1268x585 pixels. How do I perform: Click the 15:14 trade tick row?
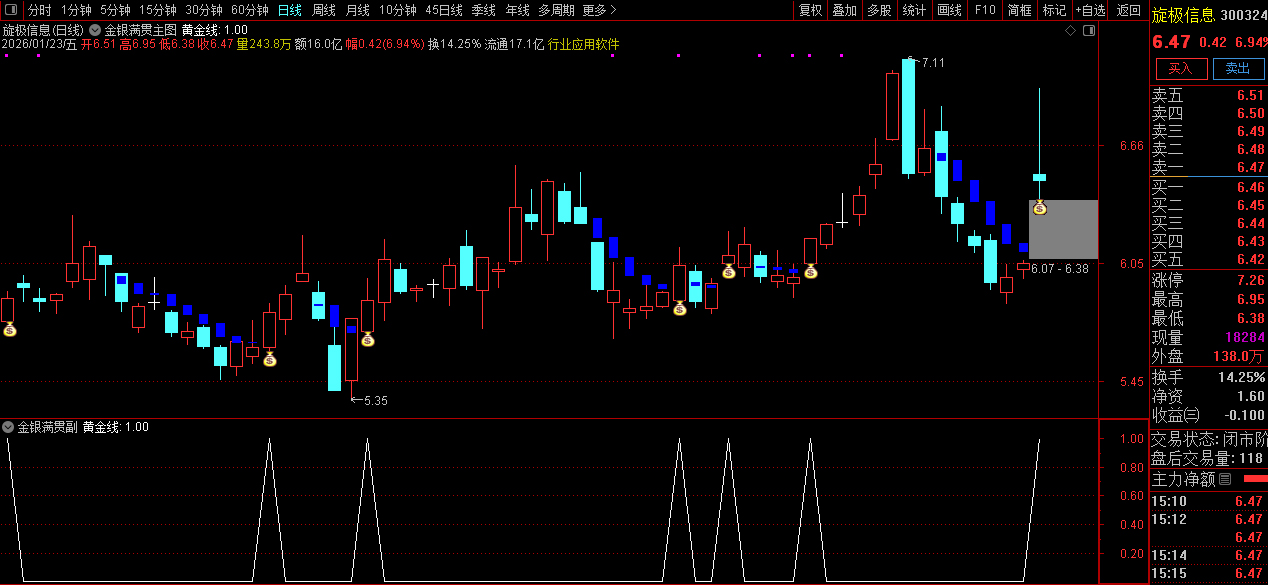[1208, 555]
